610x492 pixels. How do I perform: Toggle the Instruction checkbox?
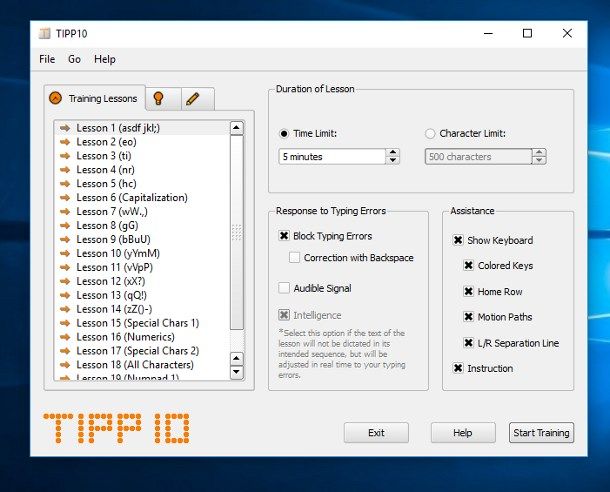(458, 368)
